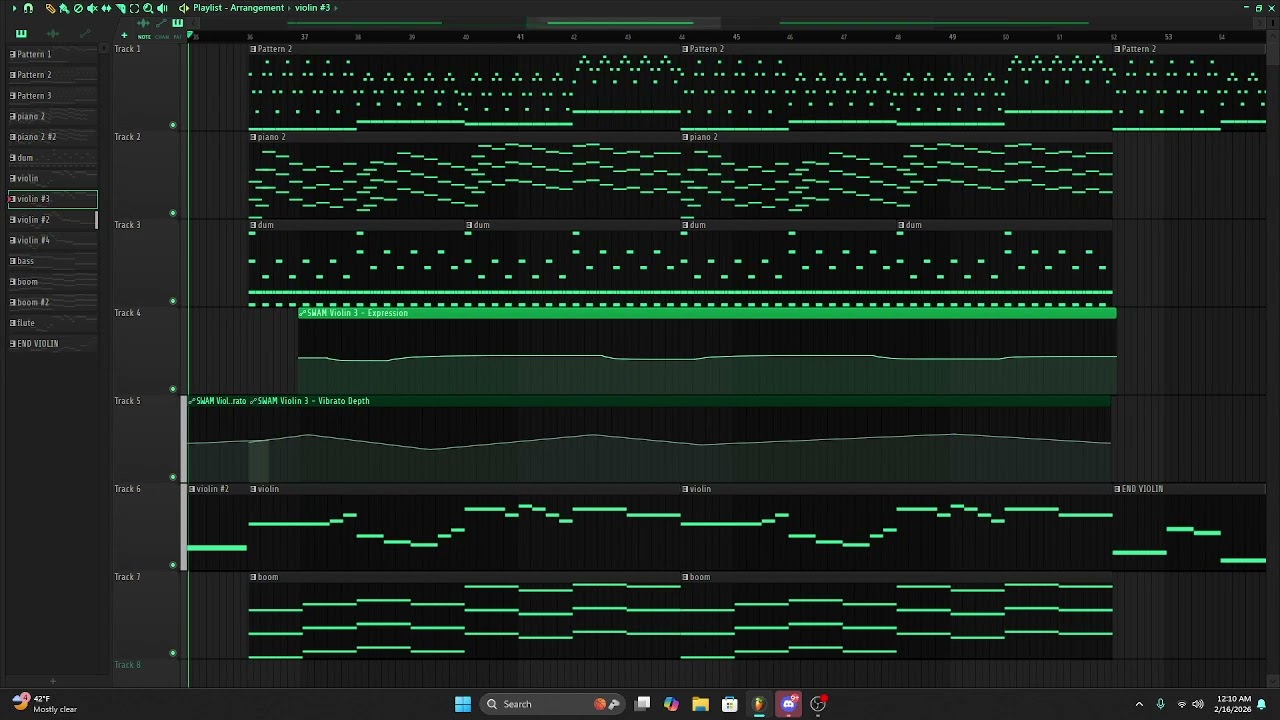This screenshot has width=1280, height=720.
Task: Choose the Select tool
Action: 134,8
